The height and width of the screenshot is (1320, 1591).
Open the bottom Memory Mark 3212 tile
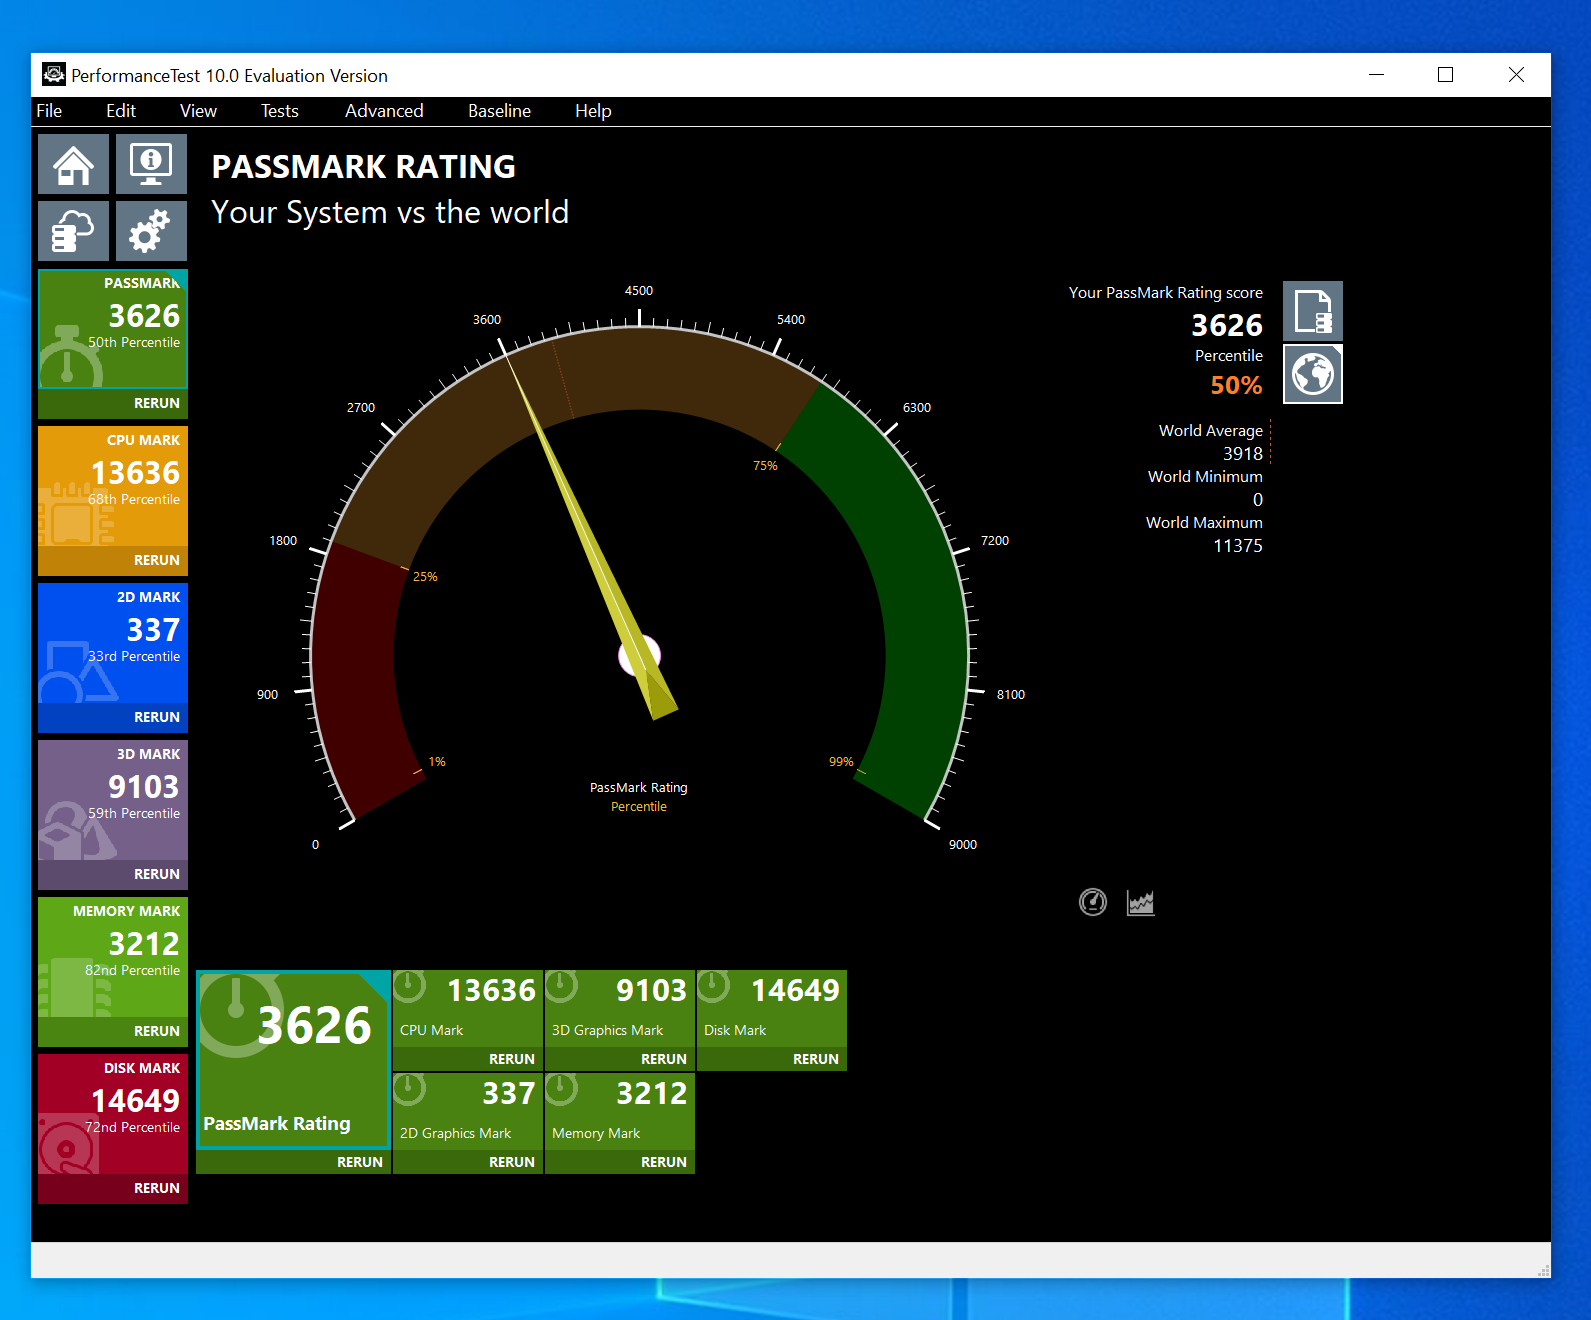pyautogui.click(x=620, y=1111)
